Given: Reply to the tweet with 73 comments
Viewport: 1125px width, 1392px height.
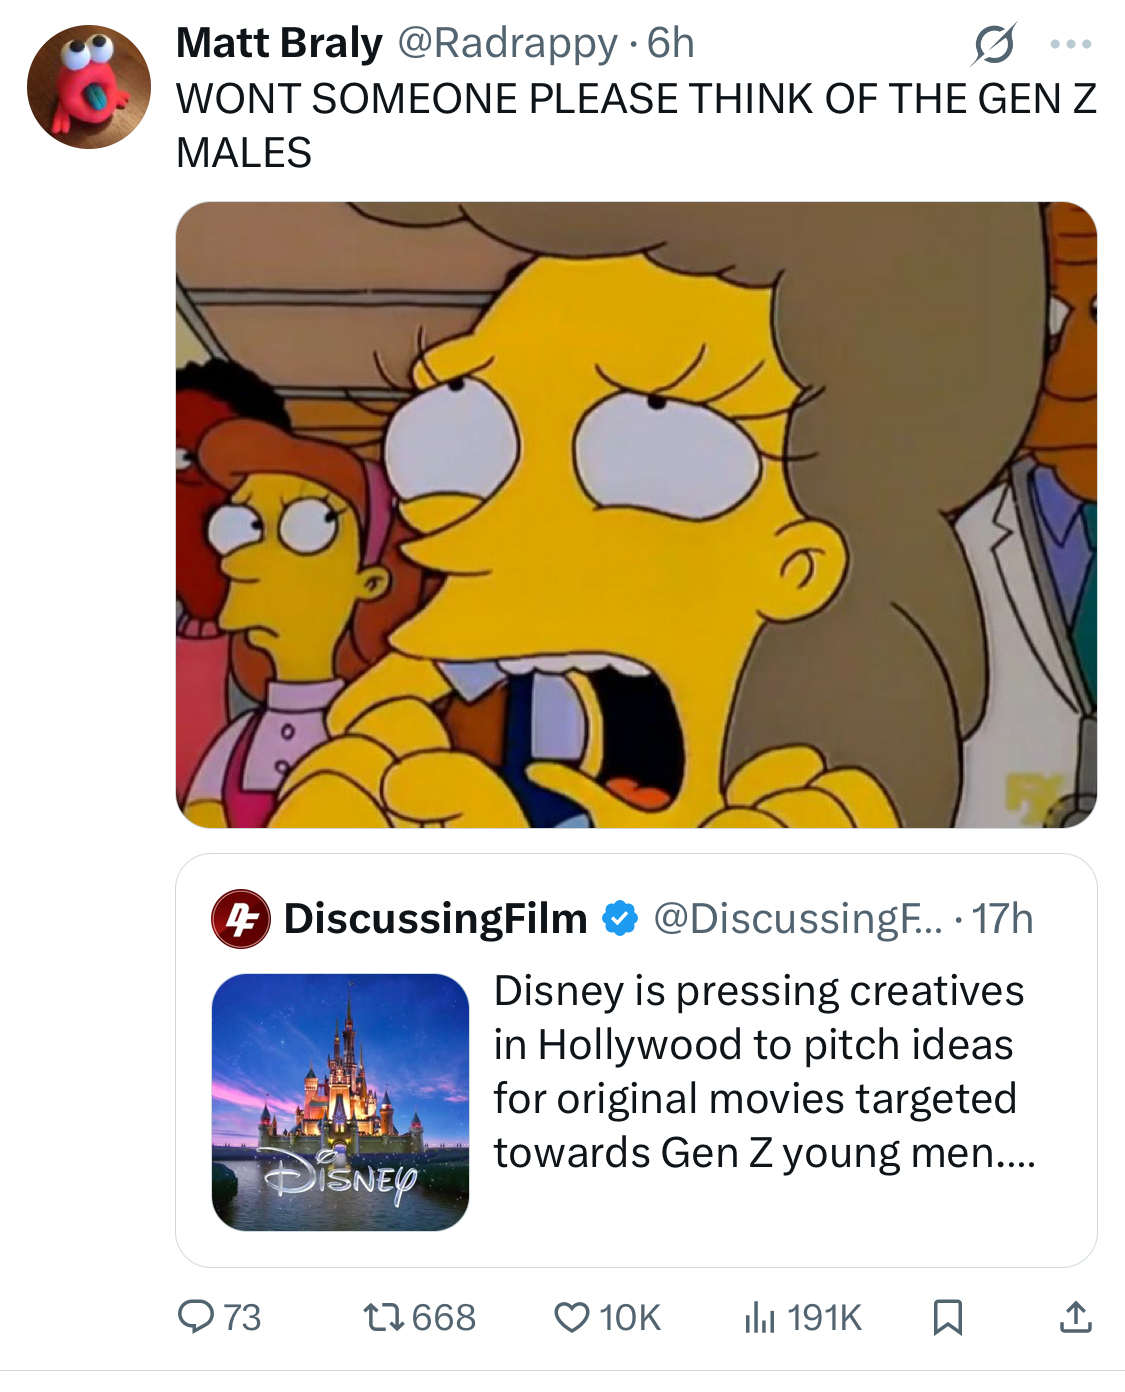Looking at the screenshot, I should 219,1318.
